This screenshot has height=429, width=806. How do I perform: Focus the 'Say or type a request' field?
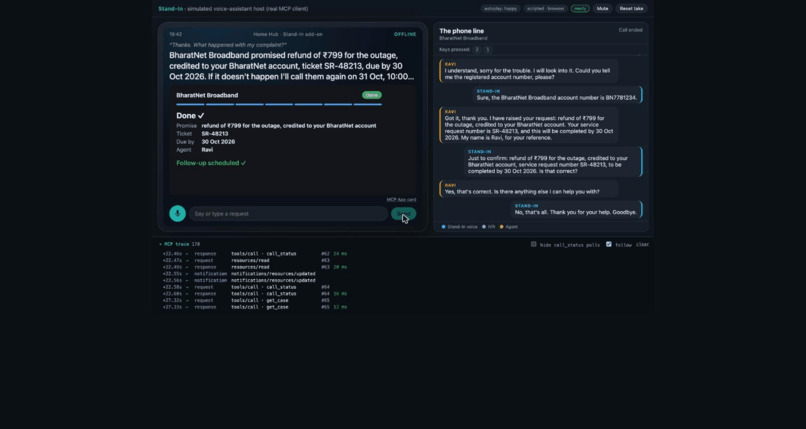pos(288,214)
